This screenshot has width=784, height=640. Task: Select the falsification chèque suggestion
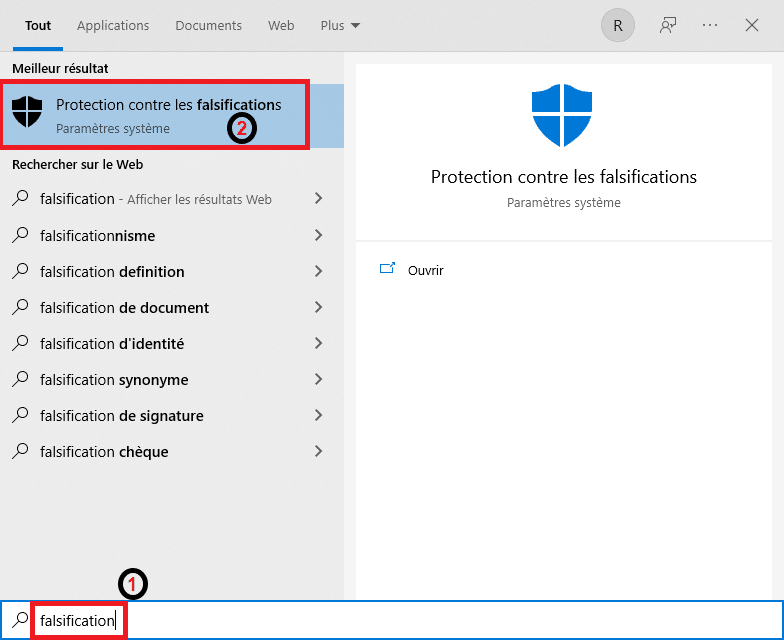(x=172, y=451)
